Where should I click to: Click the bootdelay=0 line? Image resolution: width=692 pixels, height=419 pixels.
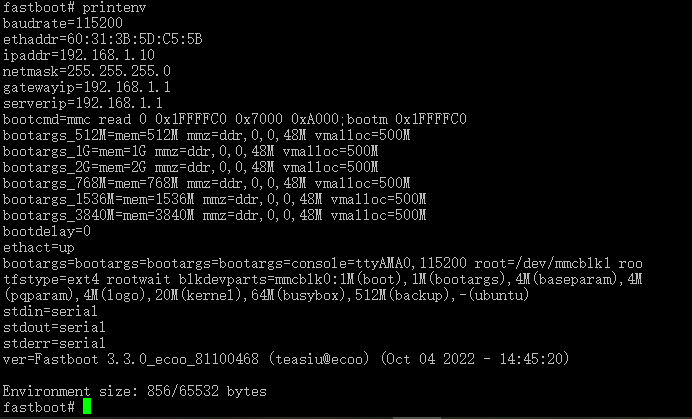coord(47,231)
